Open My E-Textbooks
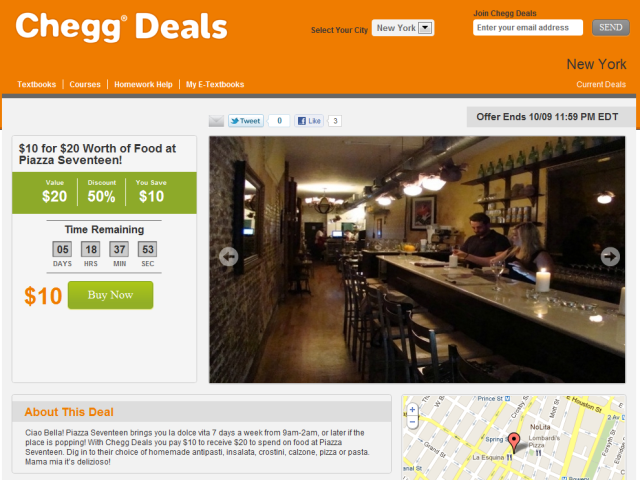 215,84
